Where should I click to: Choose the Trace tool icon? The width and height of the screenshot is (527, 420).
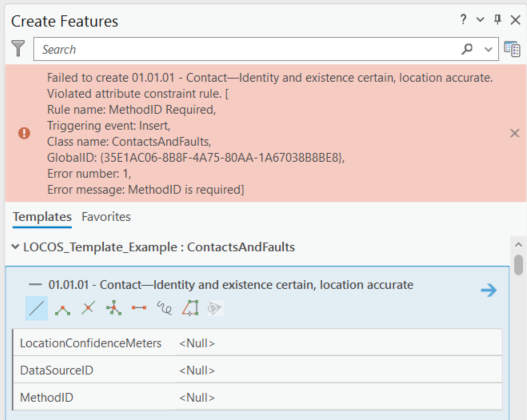click(190, 308)
